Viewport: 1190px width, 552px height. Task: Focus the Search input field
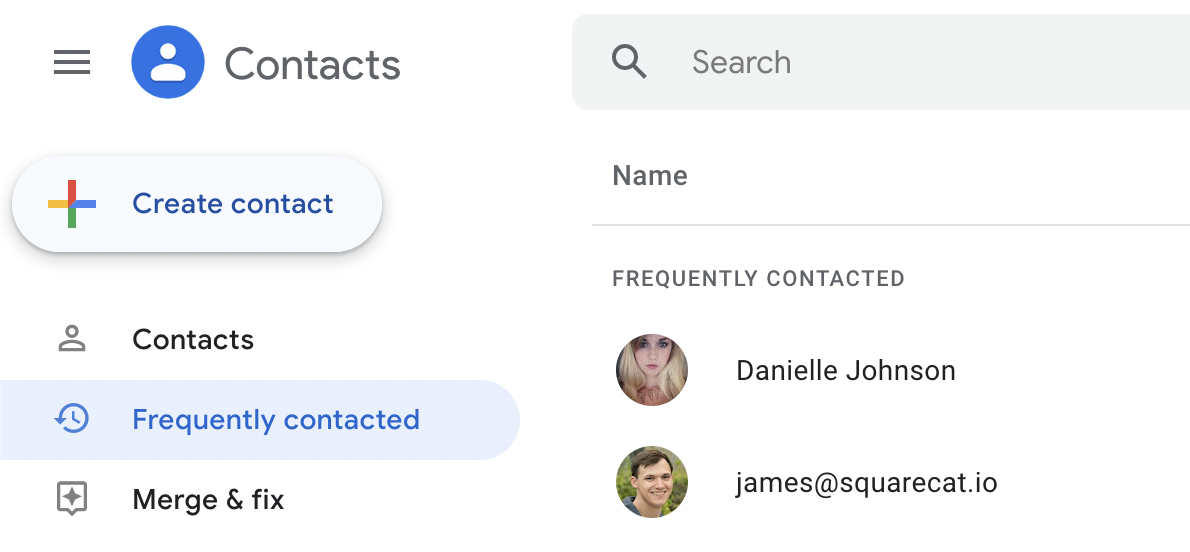(900, 62)
